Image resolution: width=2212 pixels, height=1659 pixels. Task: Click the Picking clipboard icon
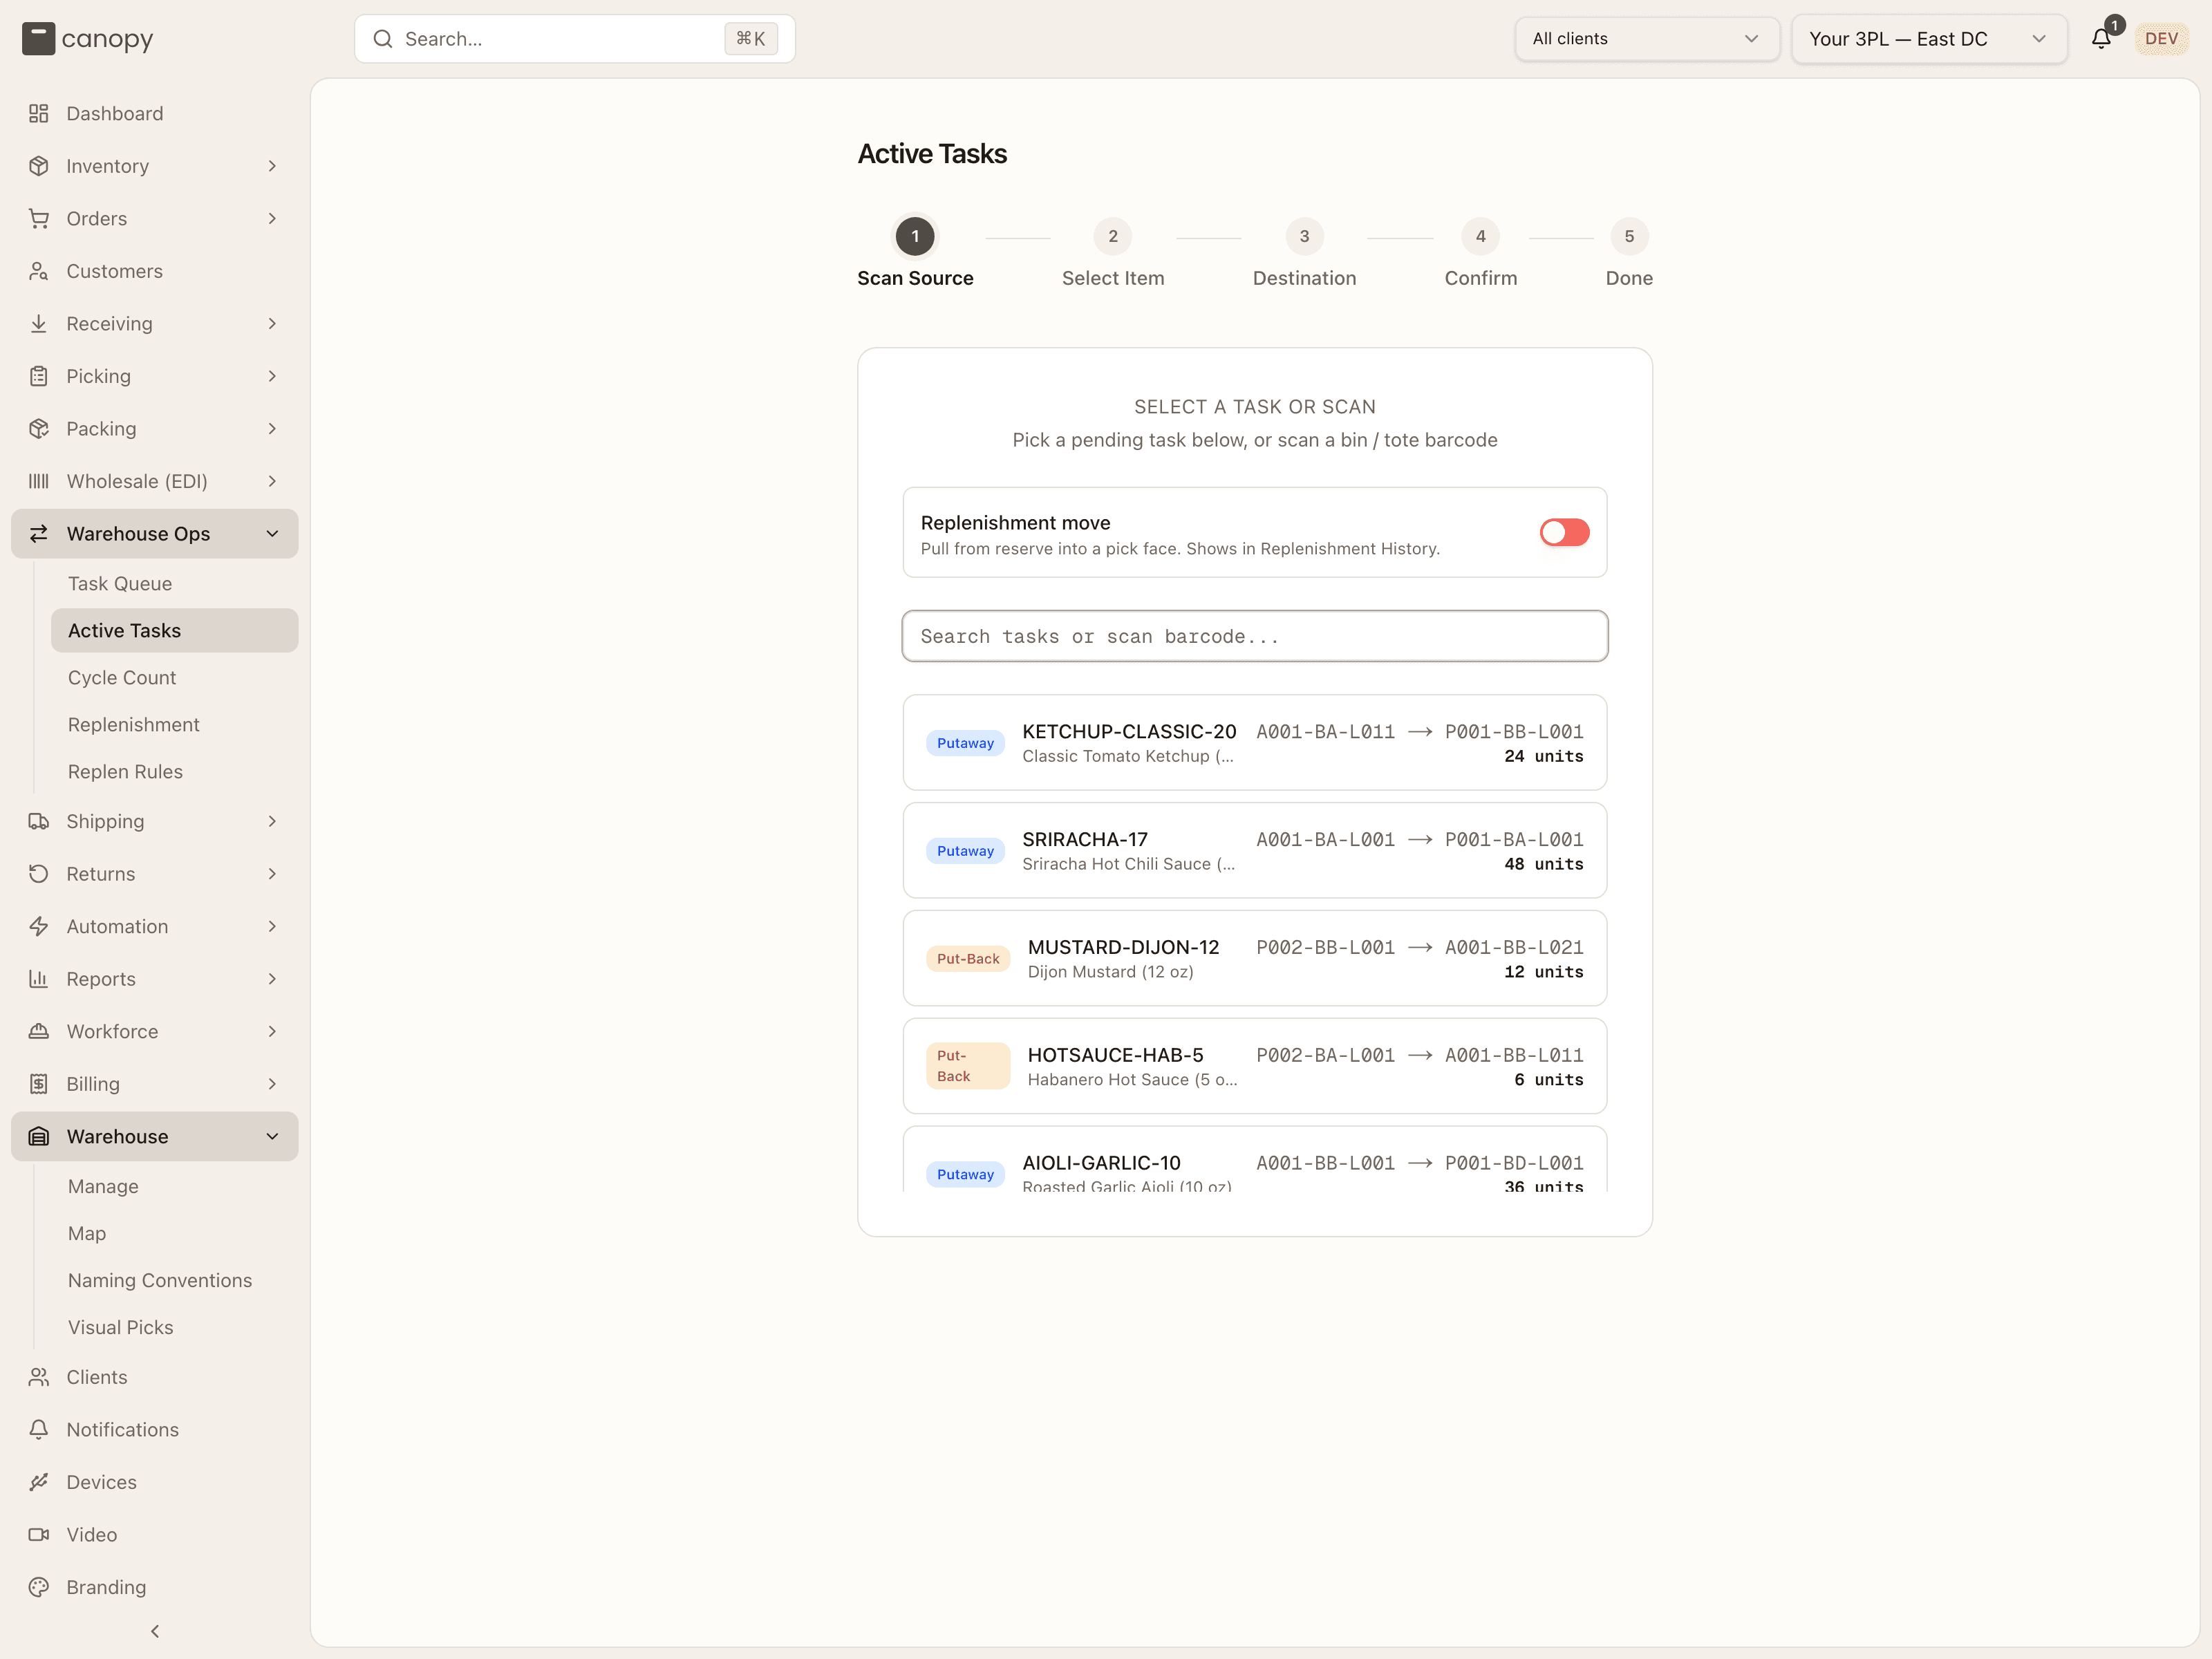tap(39, 376)
